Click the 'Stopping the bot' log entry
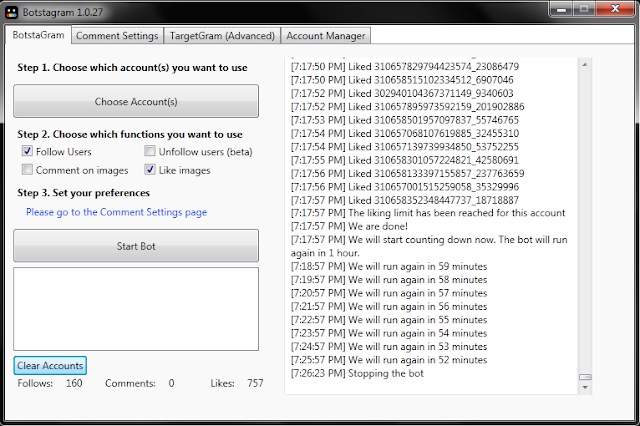640x426 pixels. (357, 373)
